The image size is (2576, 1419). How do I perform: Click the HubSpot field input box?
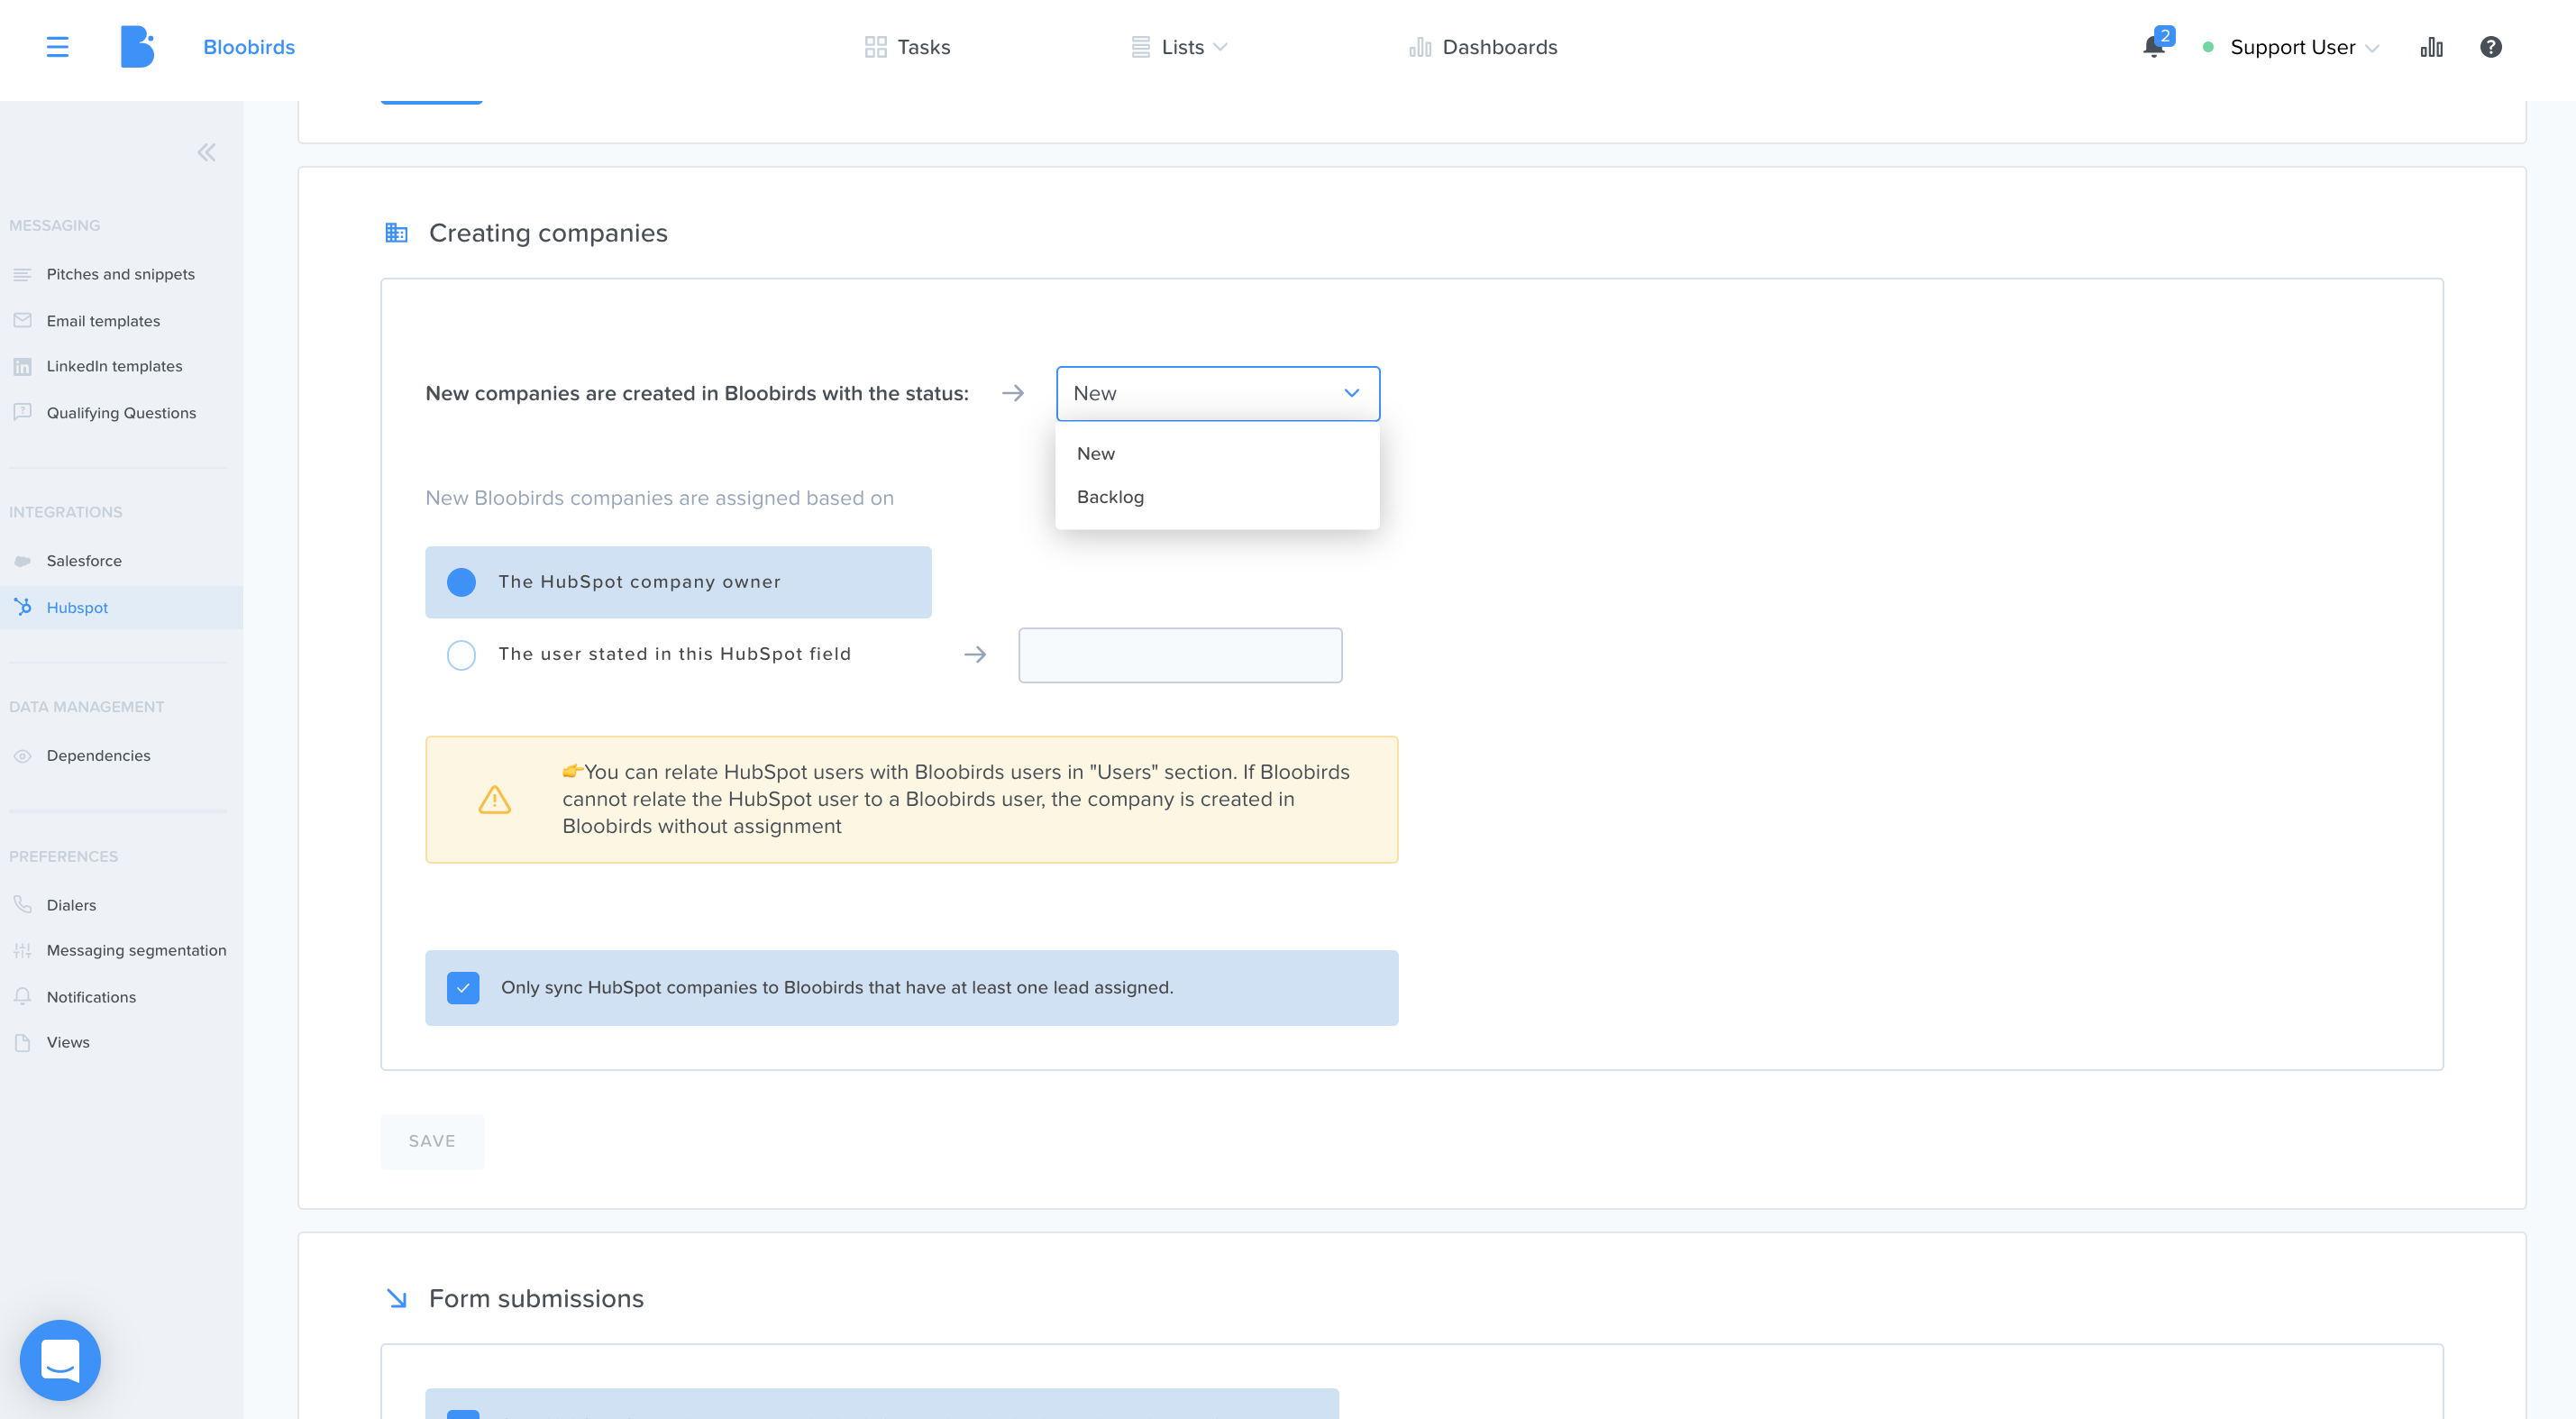pyautogui.click(x=1180, y=655)
